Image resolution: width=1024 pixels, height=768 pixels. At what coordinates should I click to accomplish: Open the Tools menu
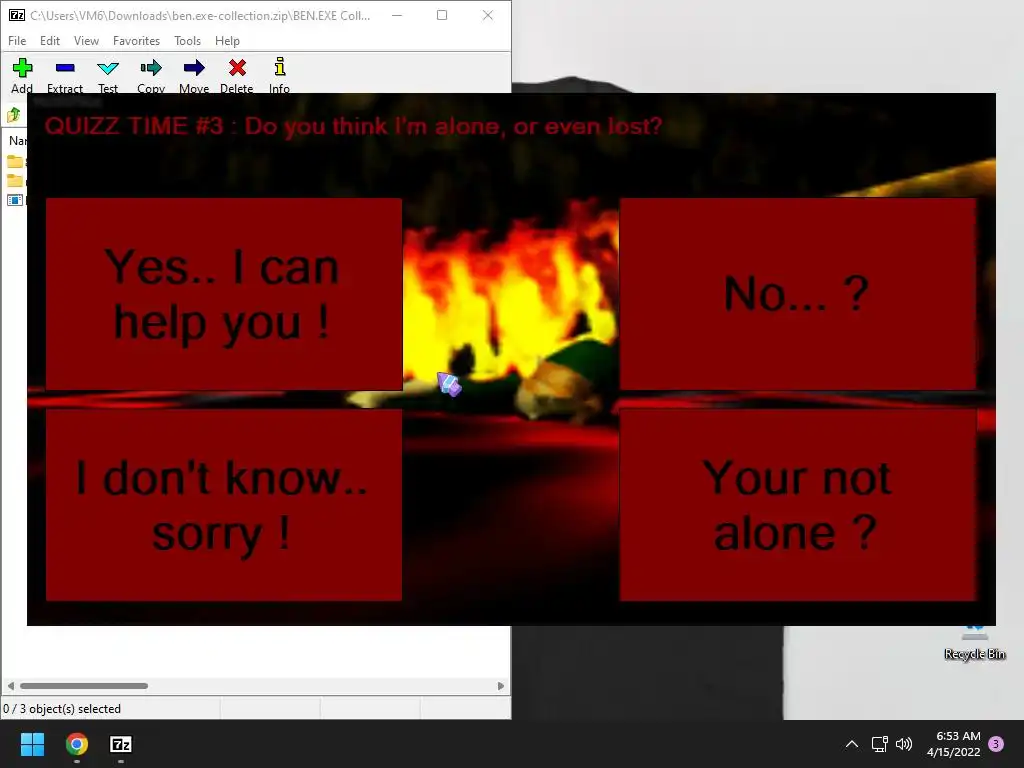[x=187, y=40]
